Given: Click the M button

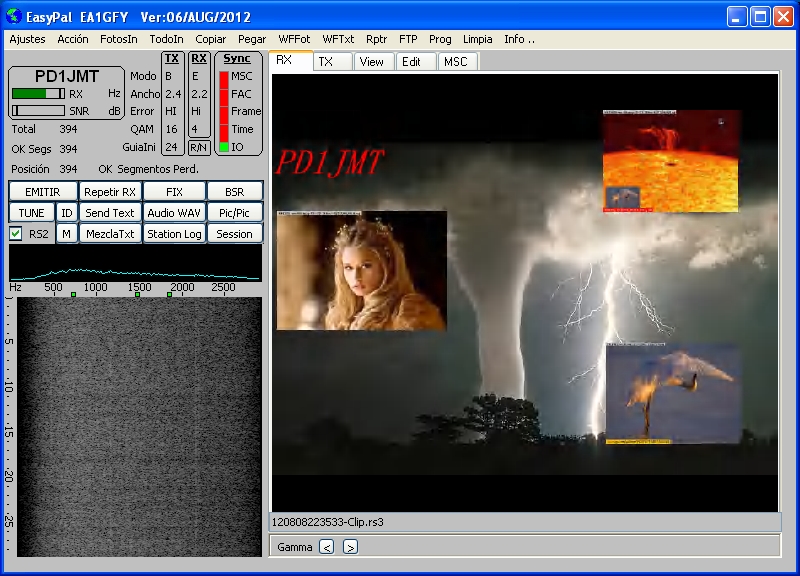Looking at the screenshot, I should point(67,234).
